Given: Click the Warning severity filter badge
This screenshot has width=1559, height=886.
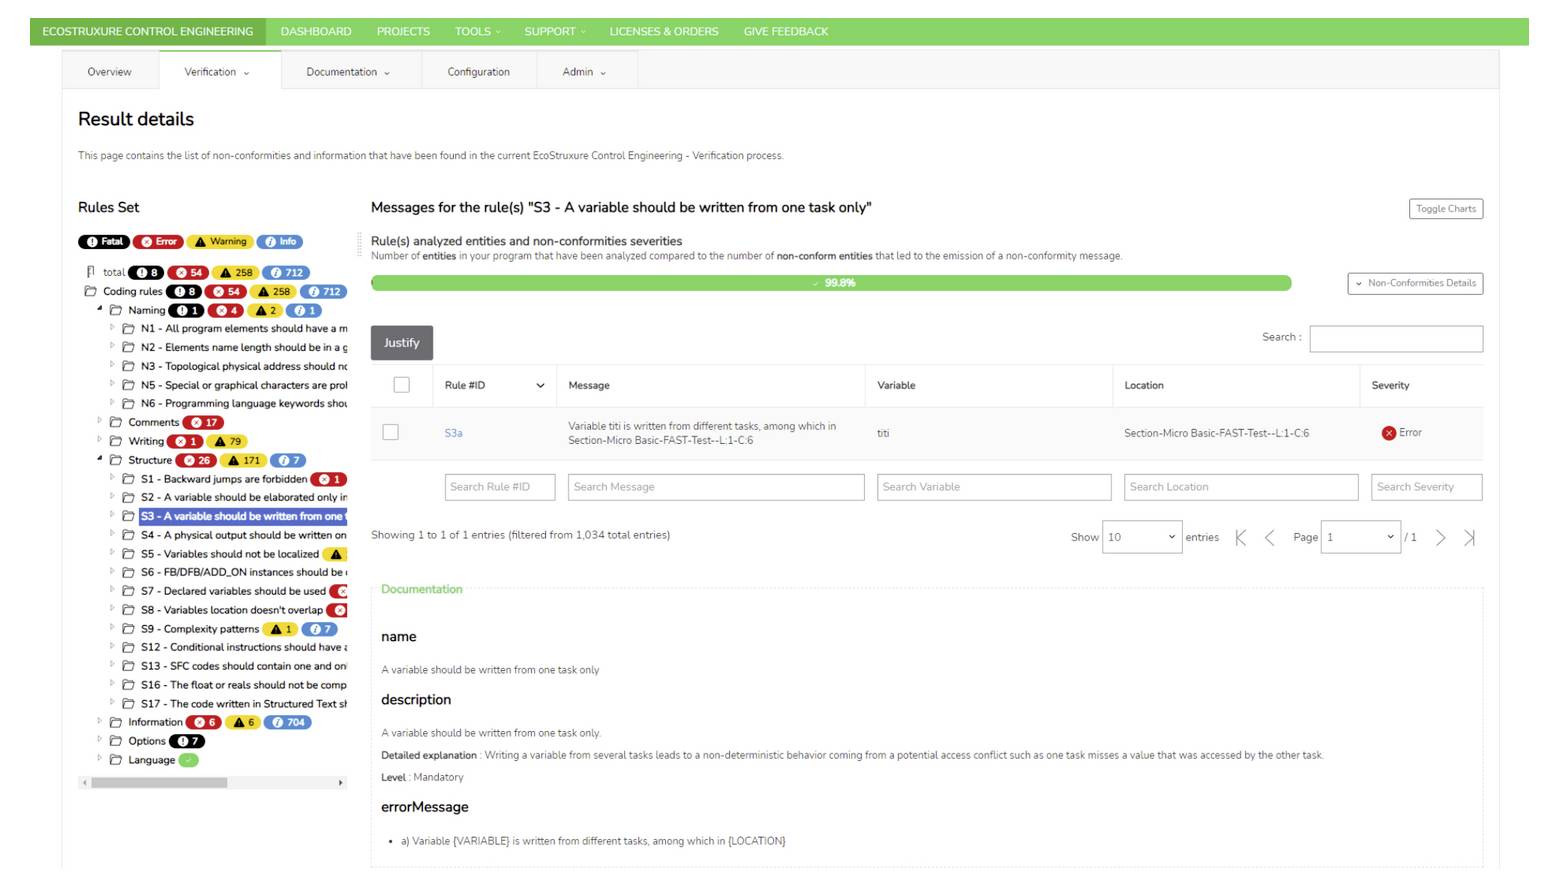Looking at the screenshot, I should [x=220, y=241].
